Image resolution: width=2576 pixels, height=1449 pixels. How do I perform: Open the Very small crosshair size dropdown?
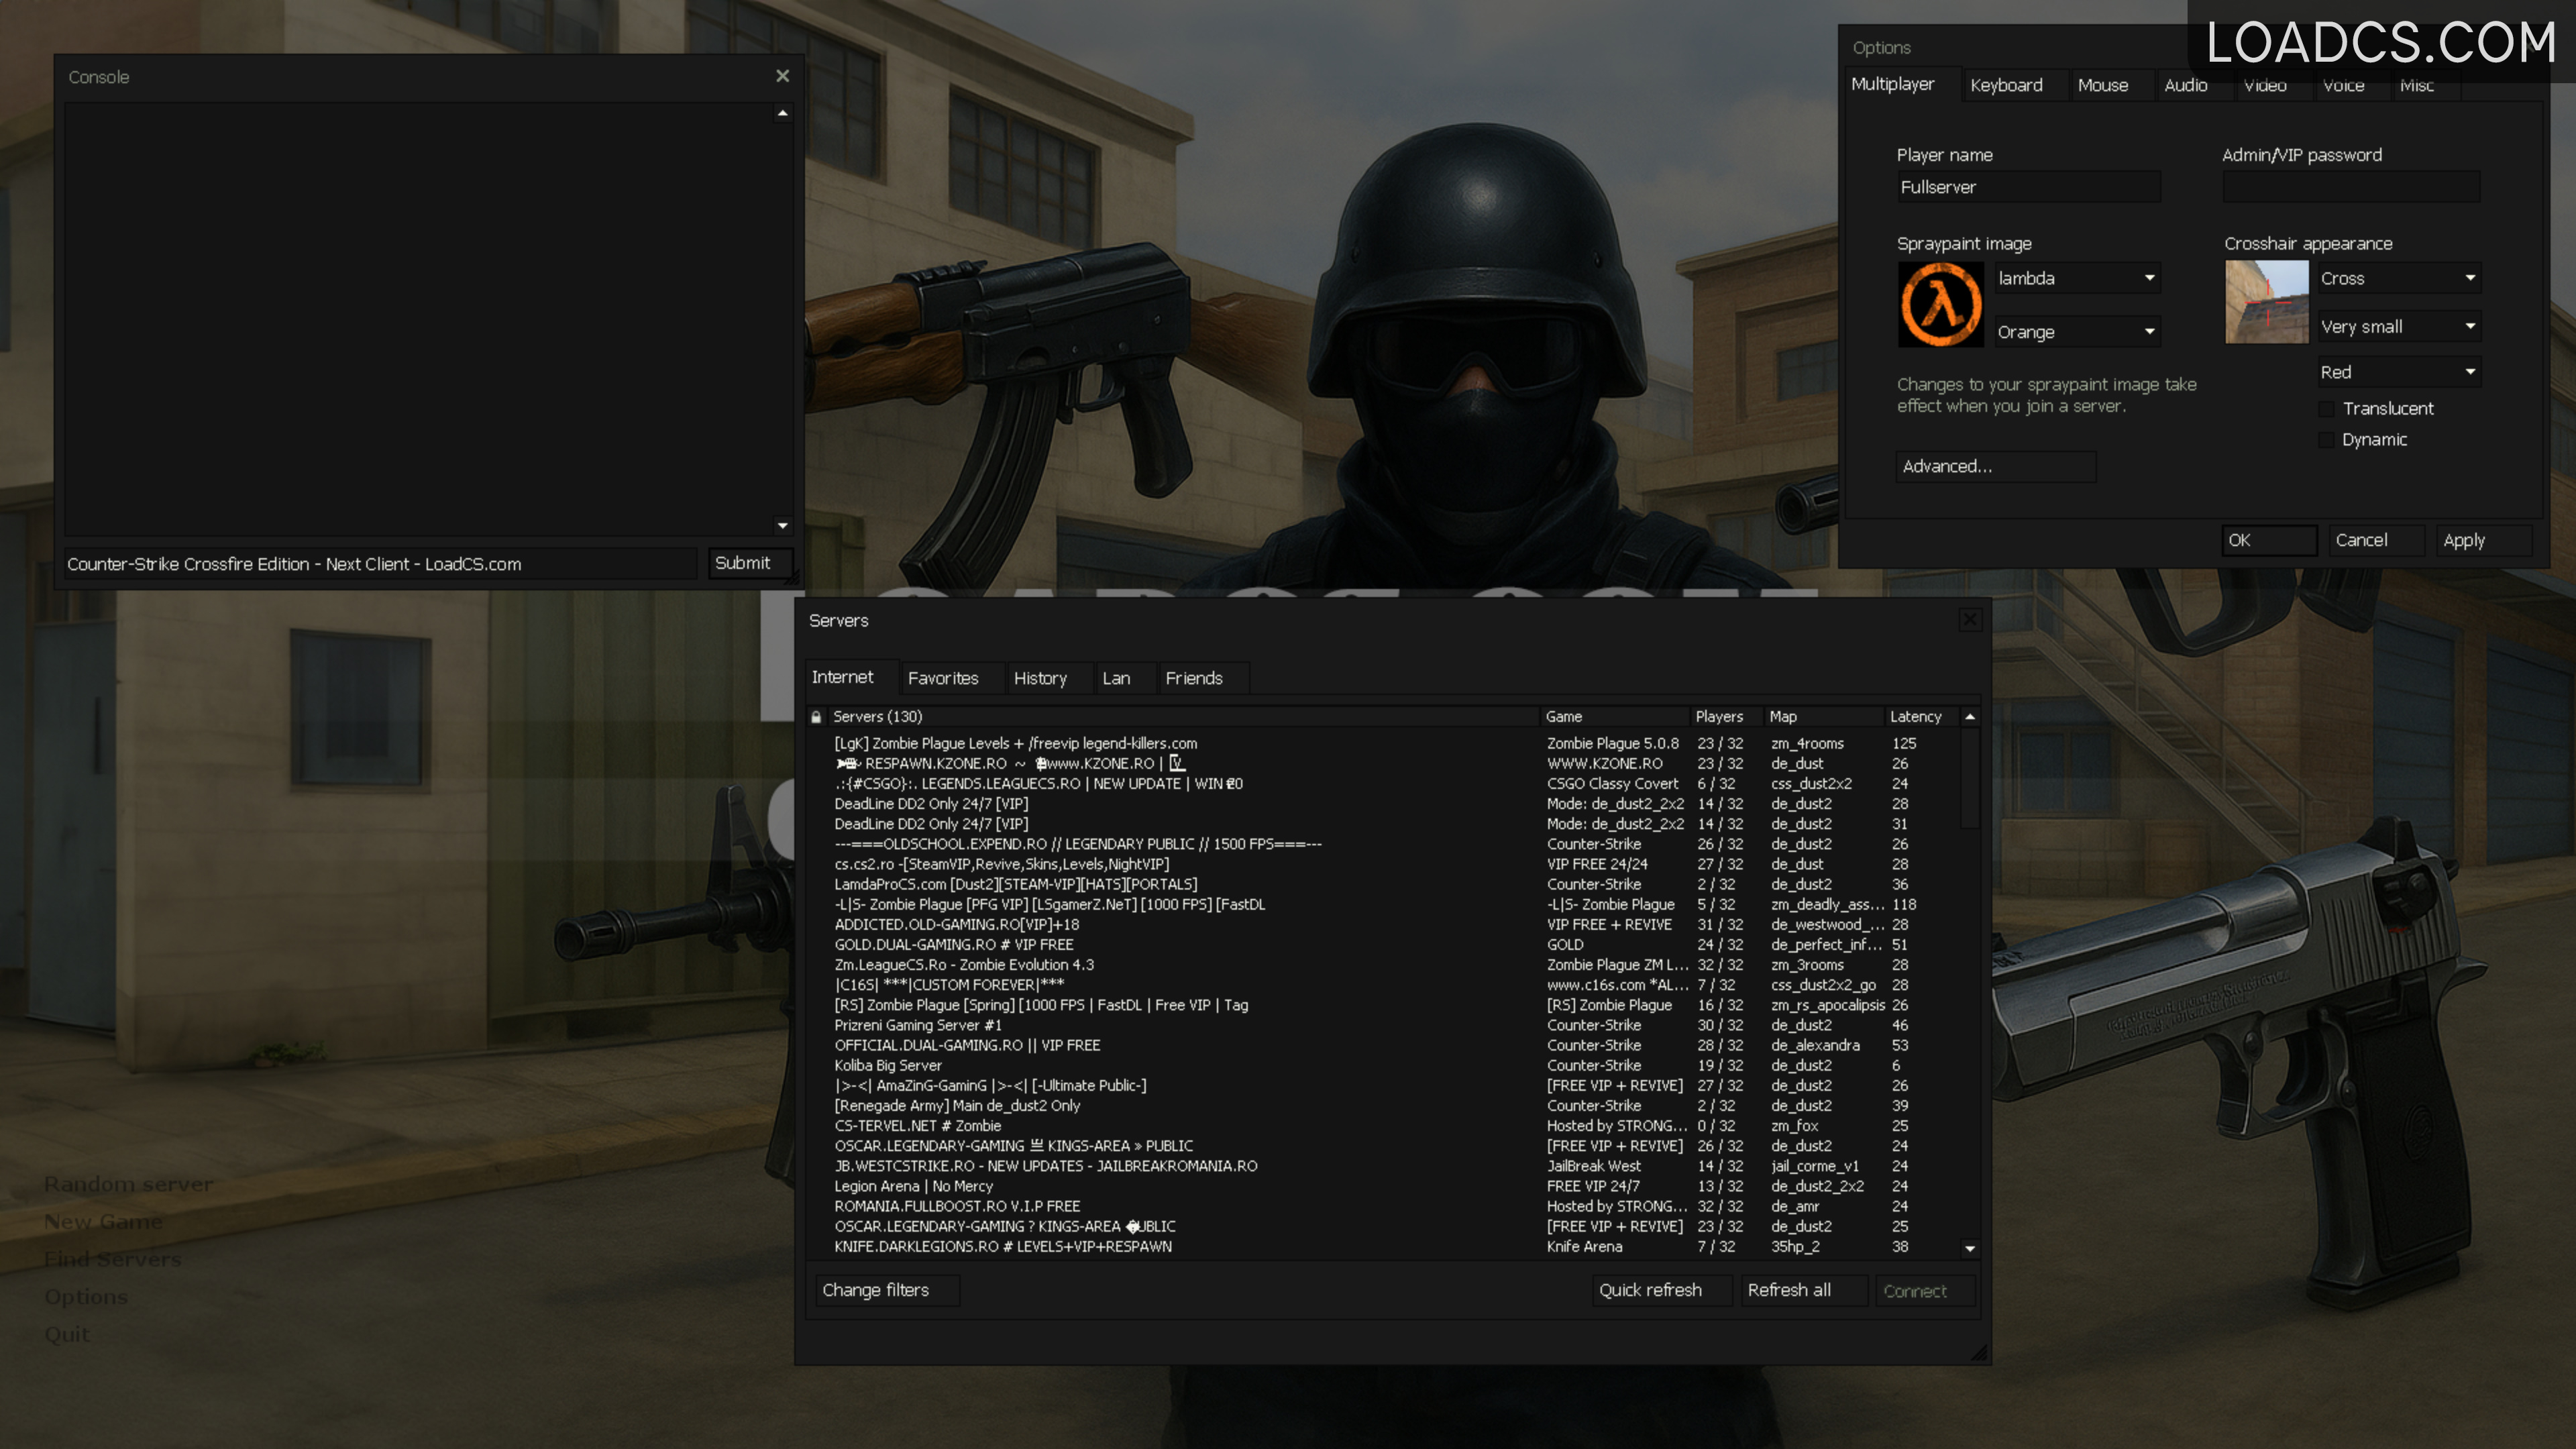coord(2399,326)
